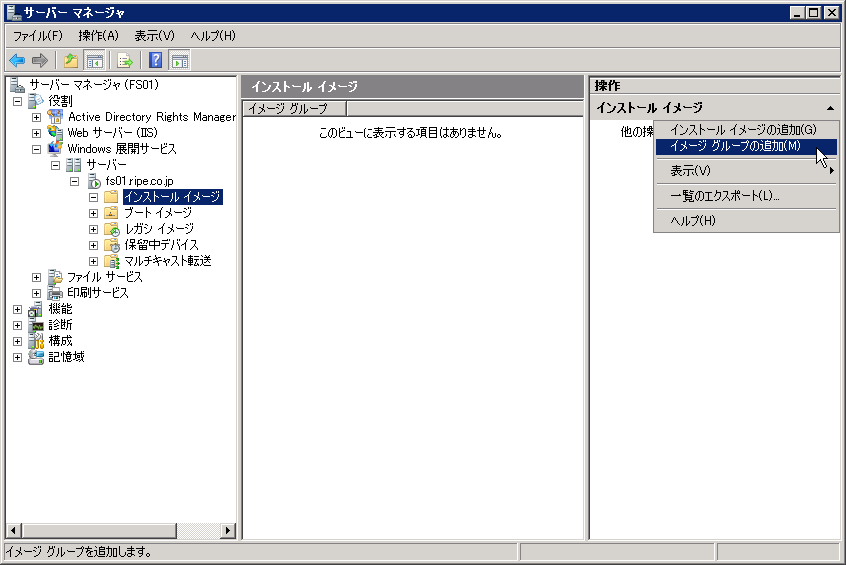This screenshot has width=846, height=565.
Task: Select the 診断 tree item
Action: click(60, 325)
